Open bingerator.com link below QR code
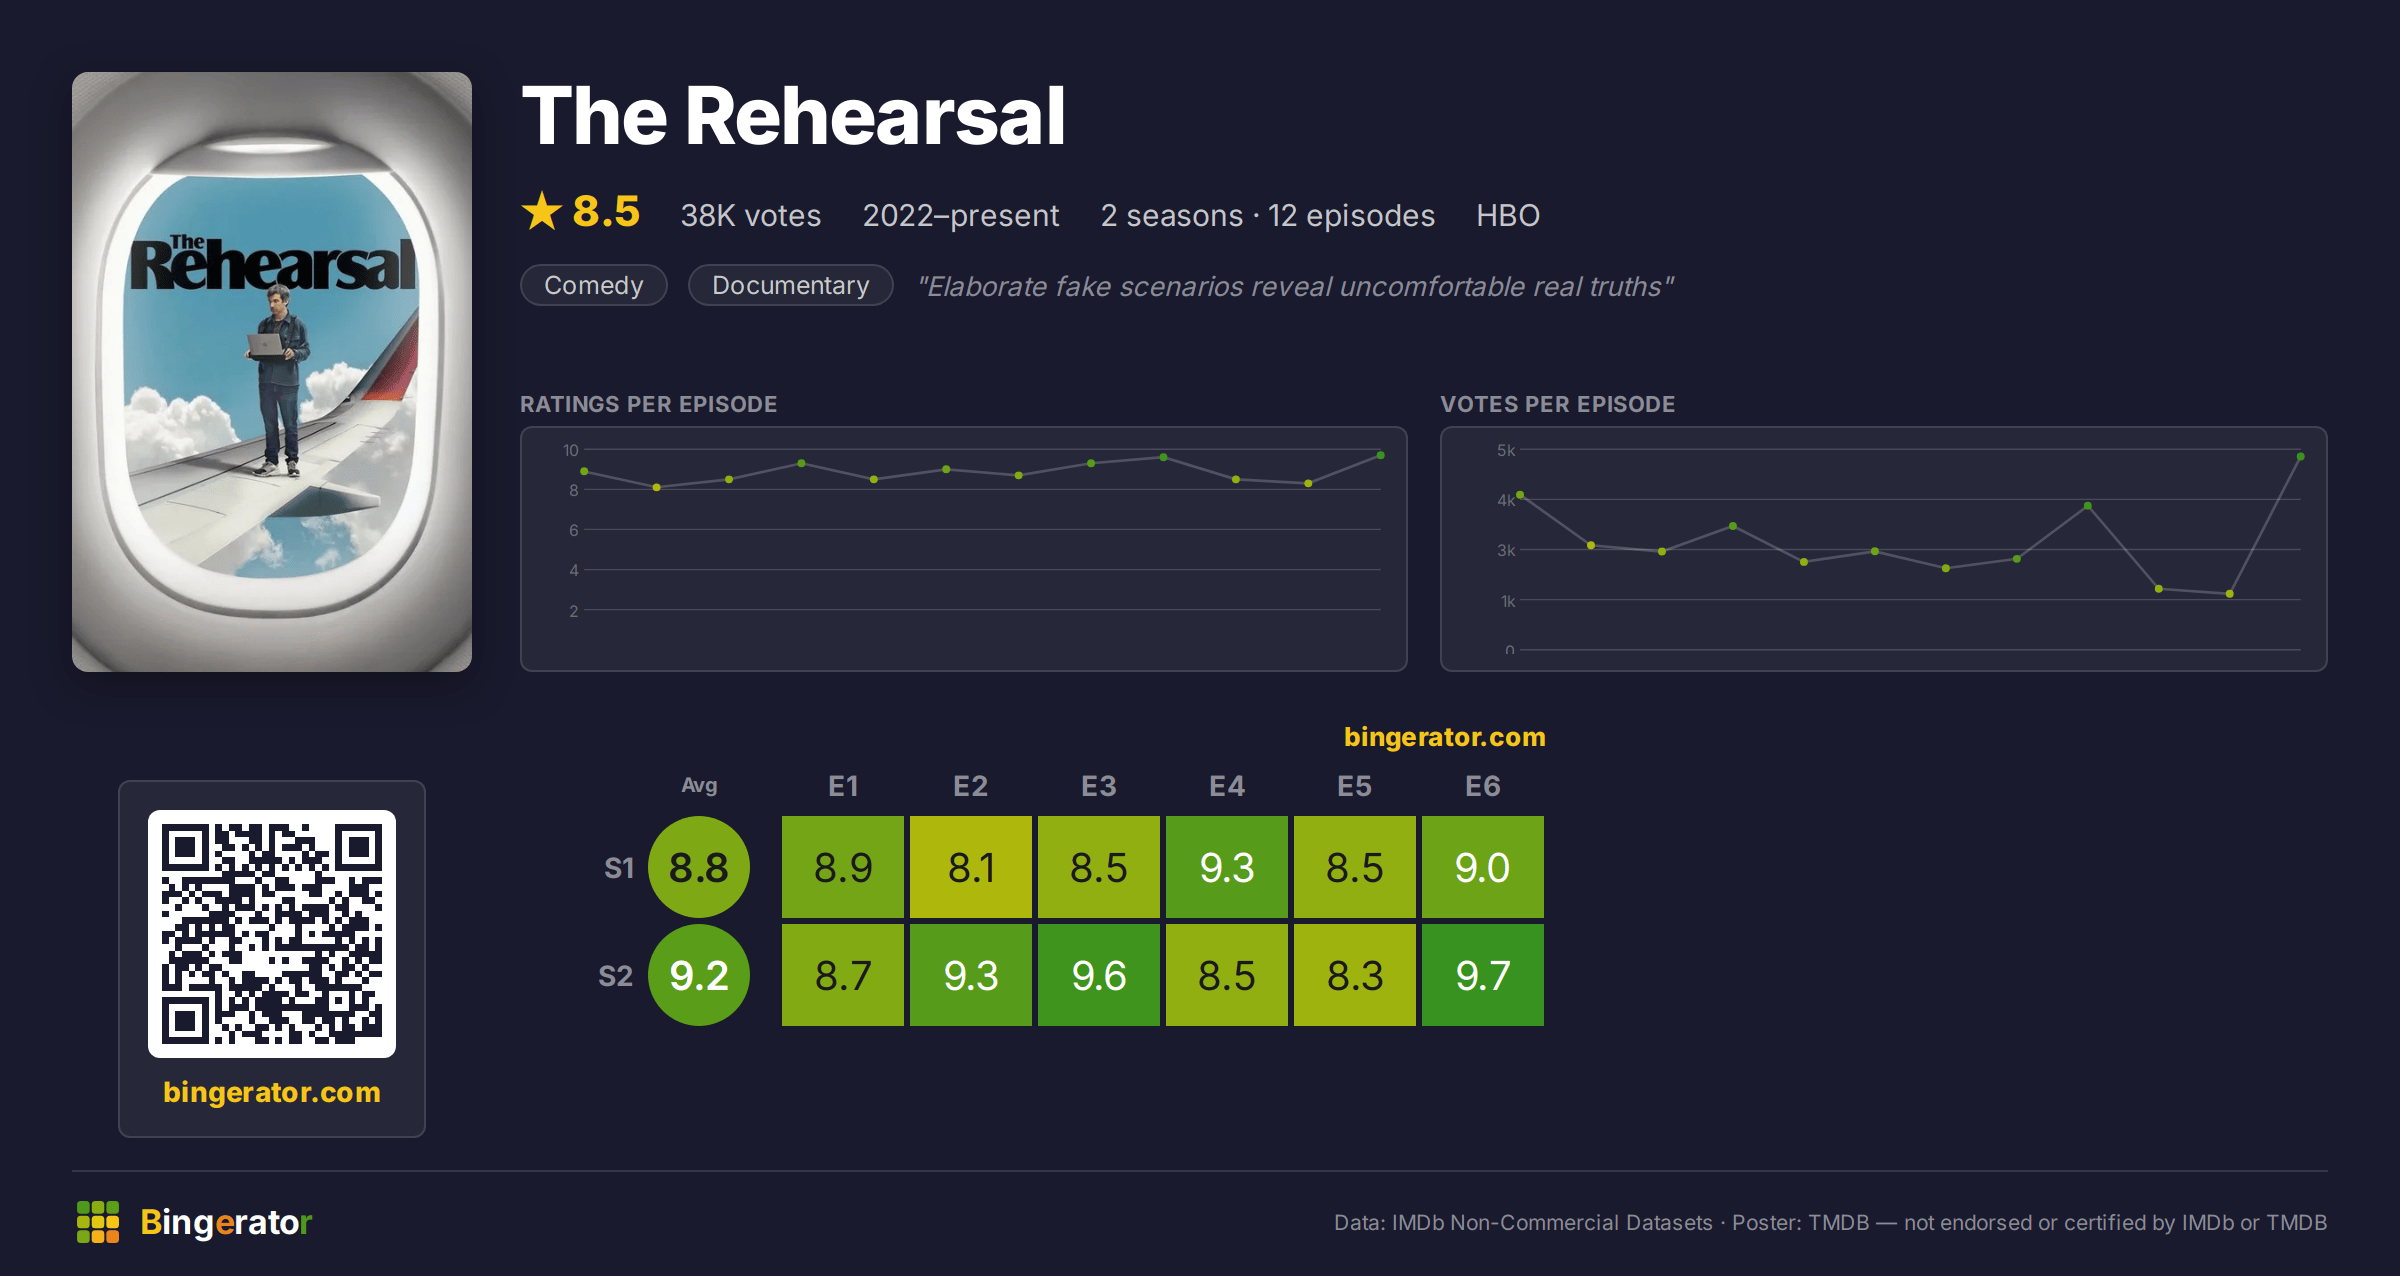 point(272,1092)
